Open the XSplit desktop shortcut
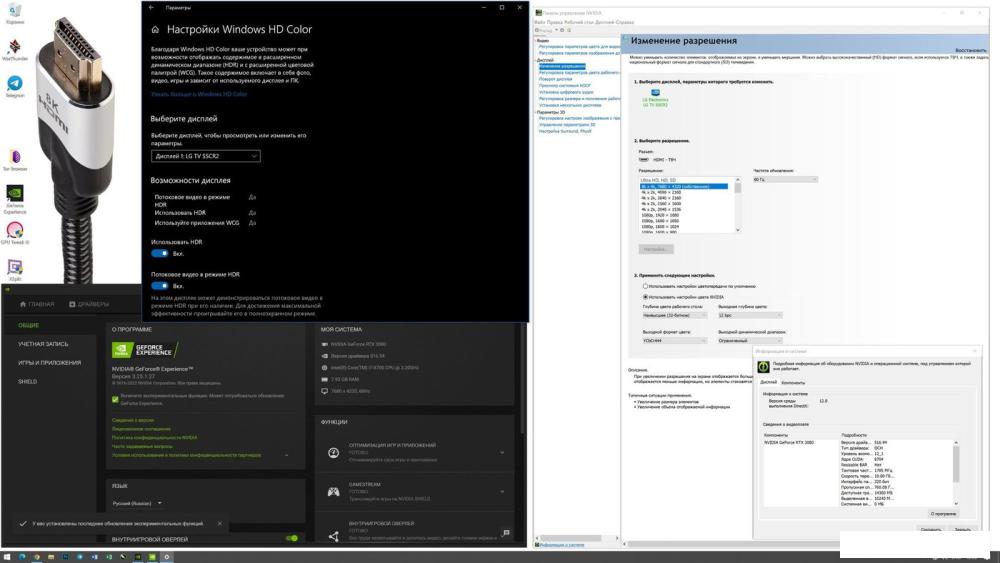This screenshot has height=563, width=1000. point(15,269)
